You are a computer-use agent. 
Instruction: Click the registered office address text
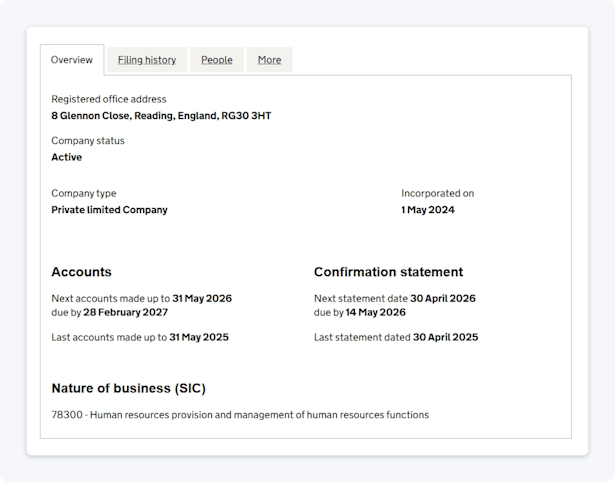pos(161,116)
